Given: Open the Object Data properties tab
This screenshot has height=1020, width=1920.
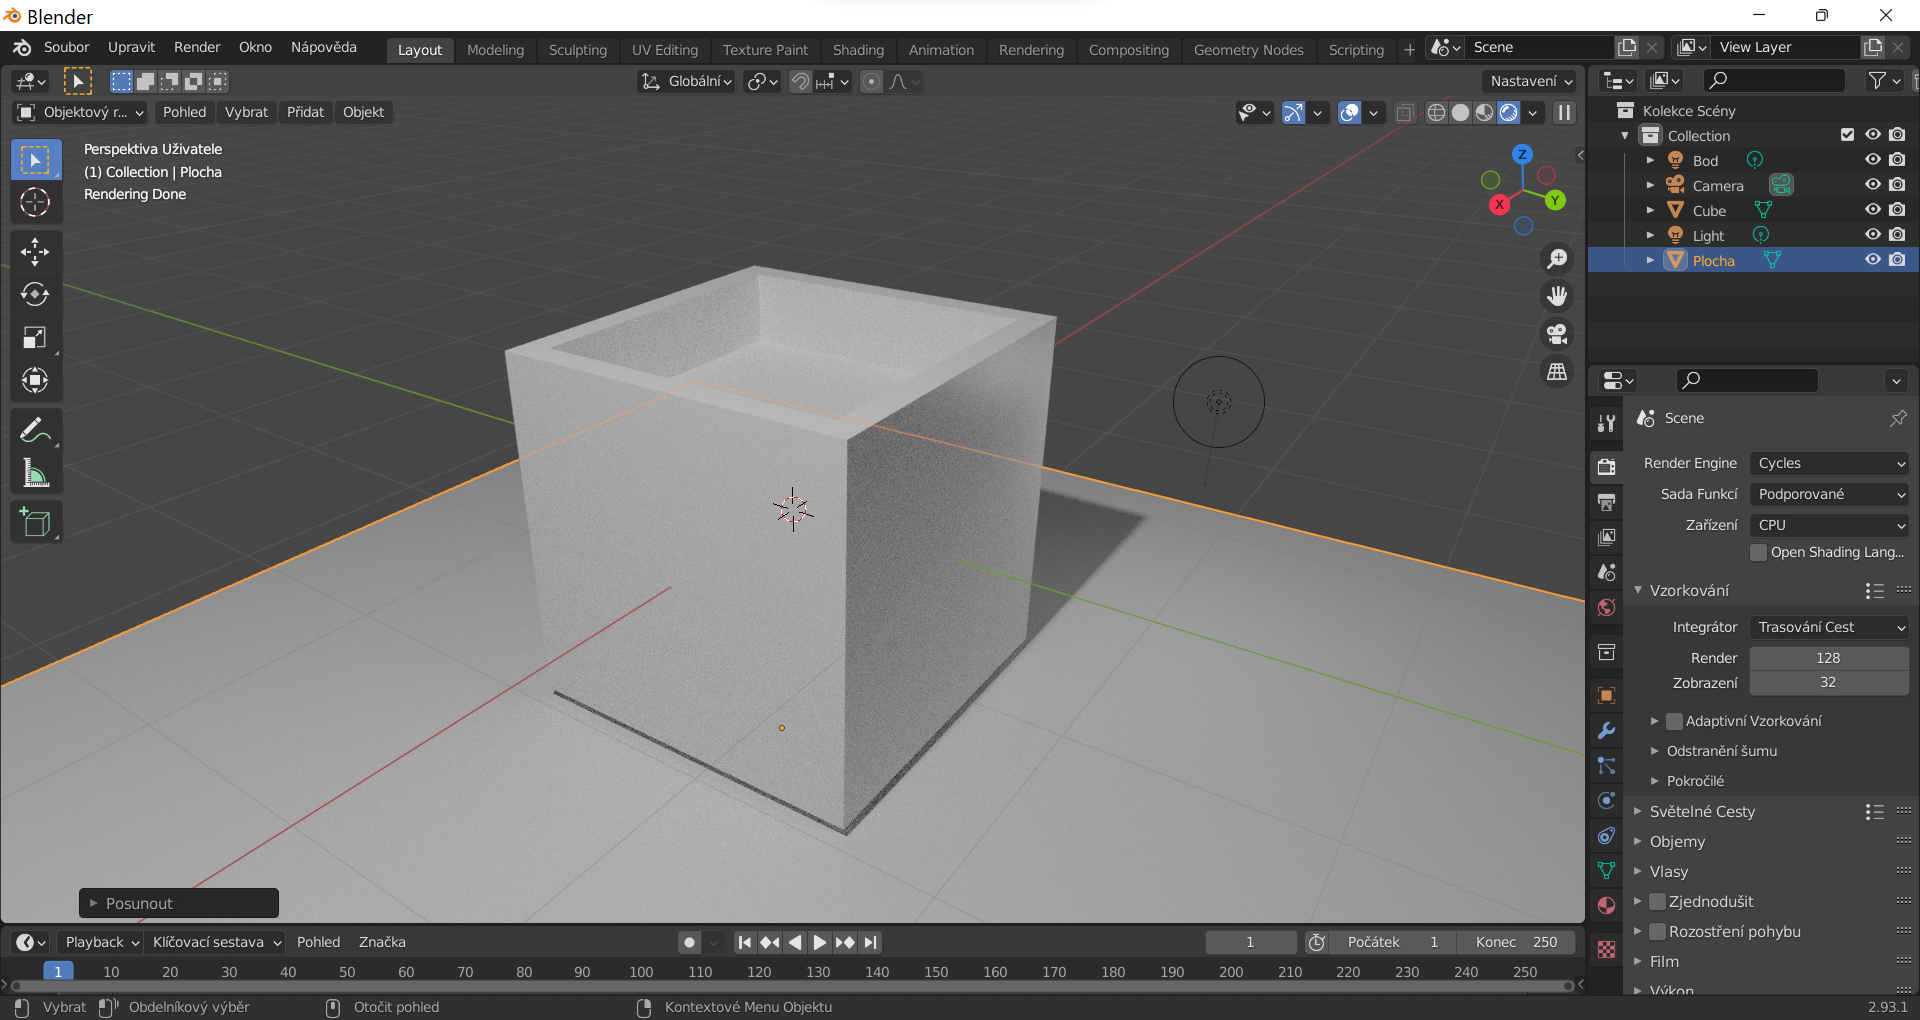Looking at the screenshot, I should [x=1606, y=870].
